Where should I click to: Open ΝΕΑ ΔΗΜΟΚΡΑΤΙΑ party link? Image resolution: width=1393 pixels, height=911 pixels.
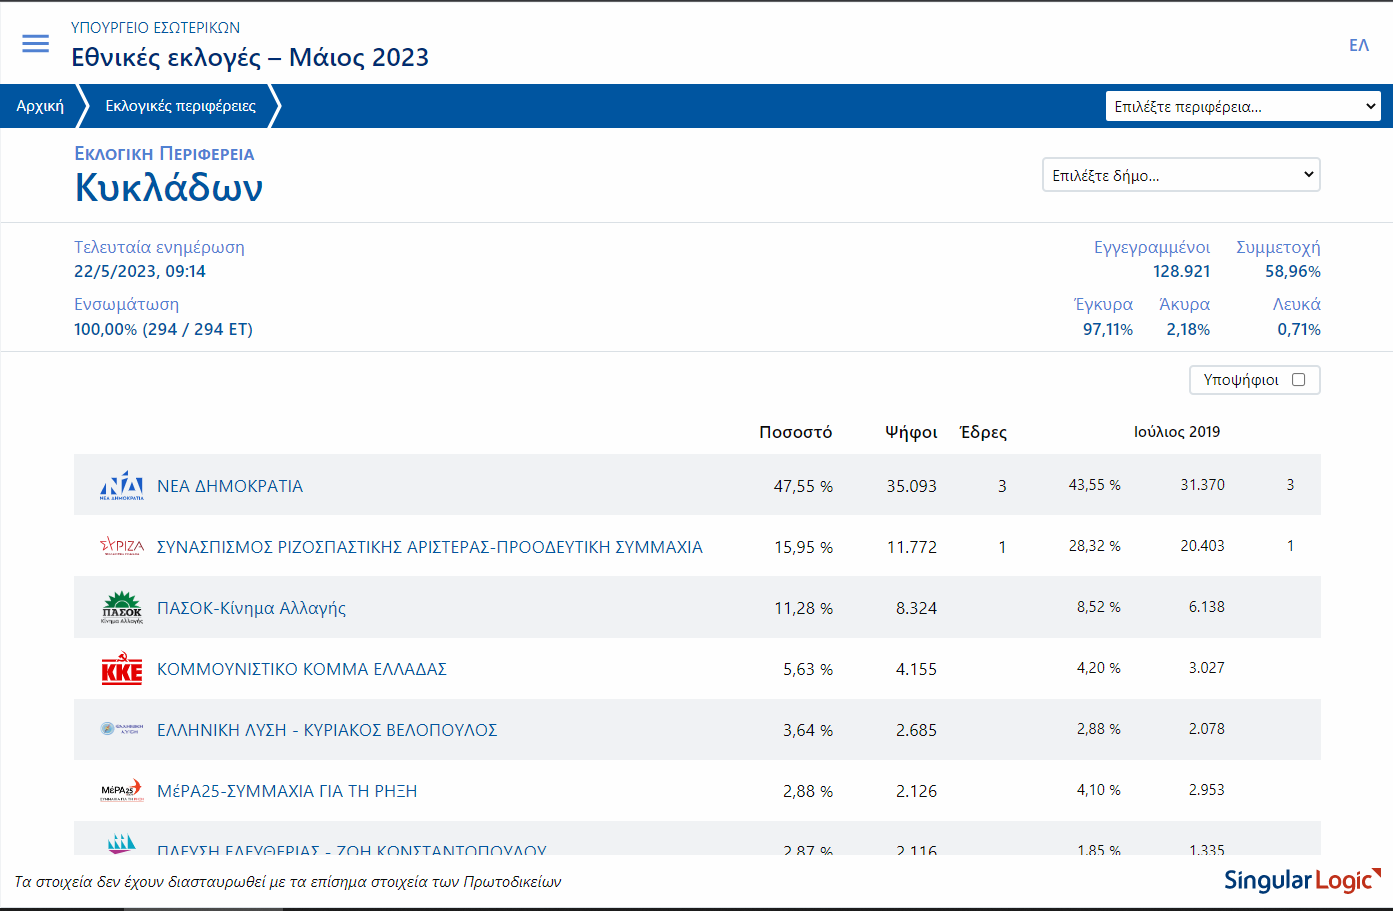230,486
